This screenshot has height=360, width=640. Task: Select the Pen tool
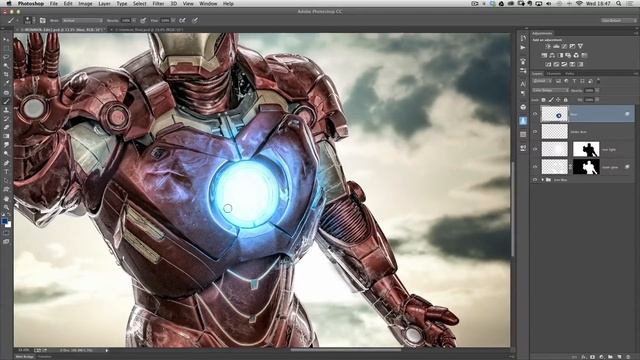6,163
